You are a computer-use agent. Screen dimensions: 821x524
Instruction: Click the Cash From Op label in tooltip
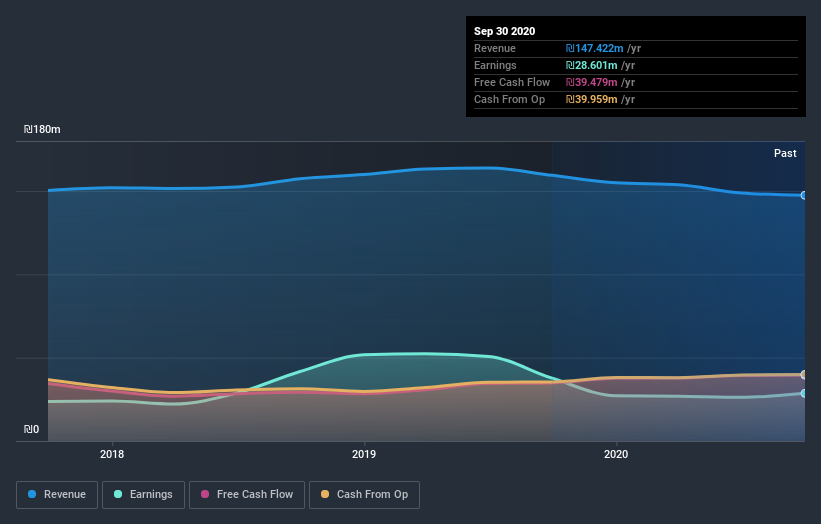tap(509, 99)
